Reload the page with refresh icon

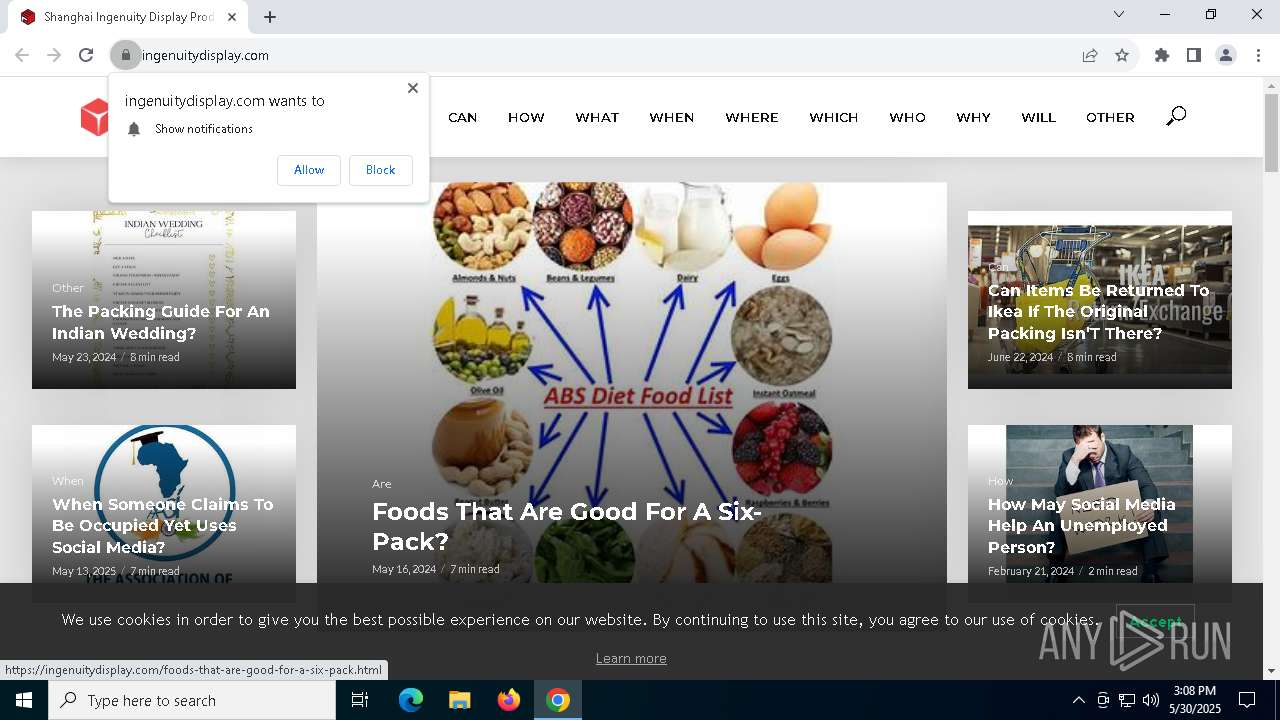[x=86, y=55]
